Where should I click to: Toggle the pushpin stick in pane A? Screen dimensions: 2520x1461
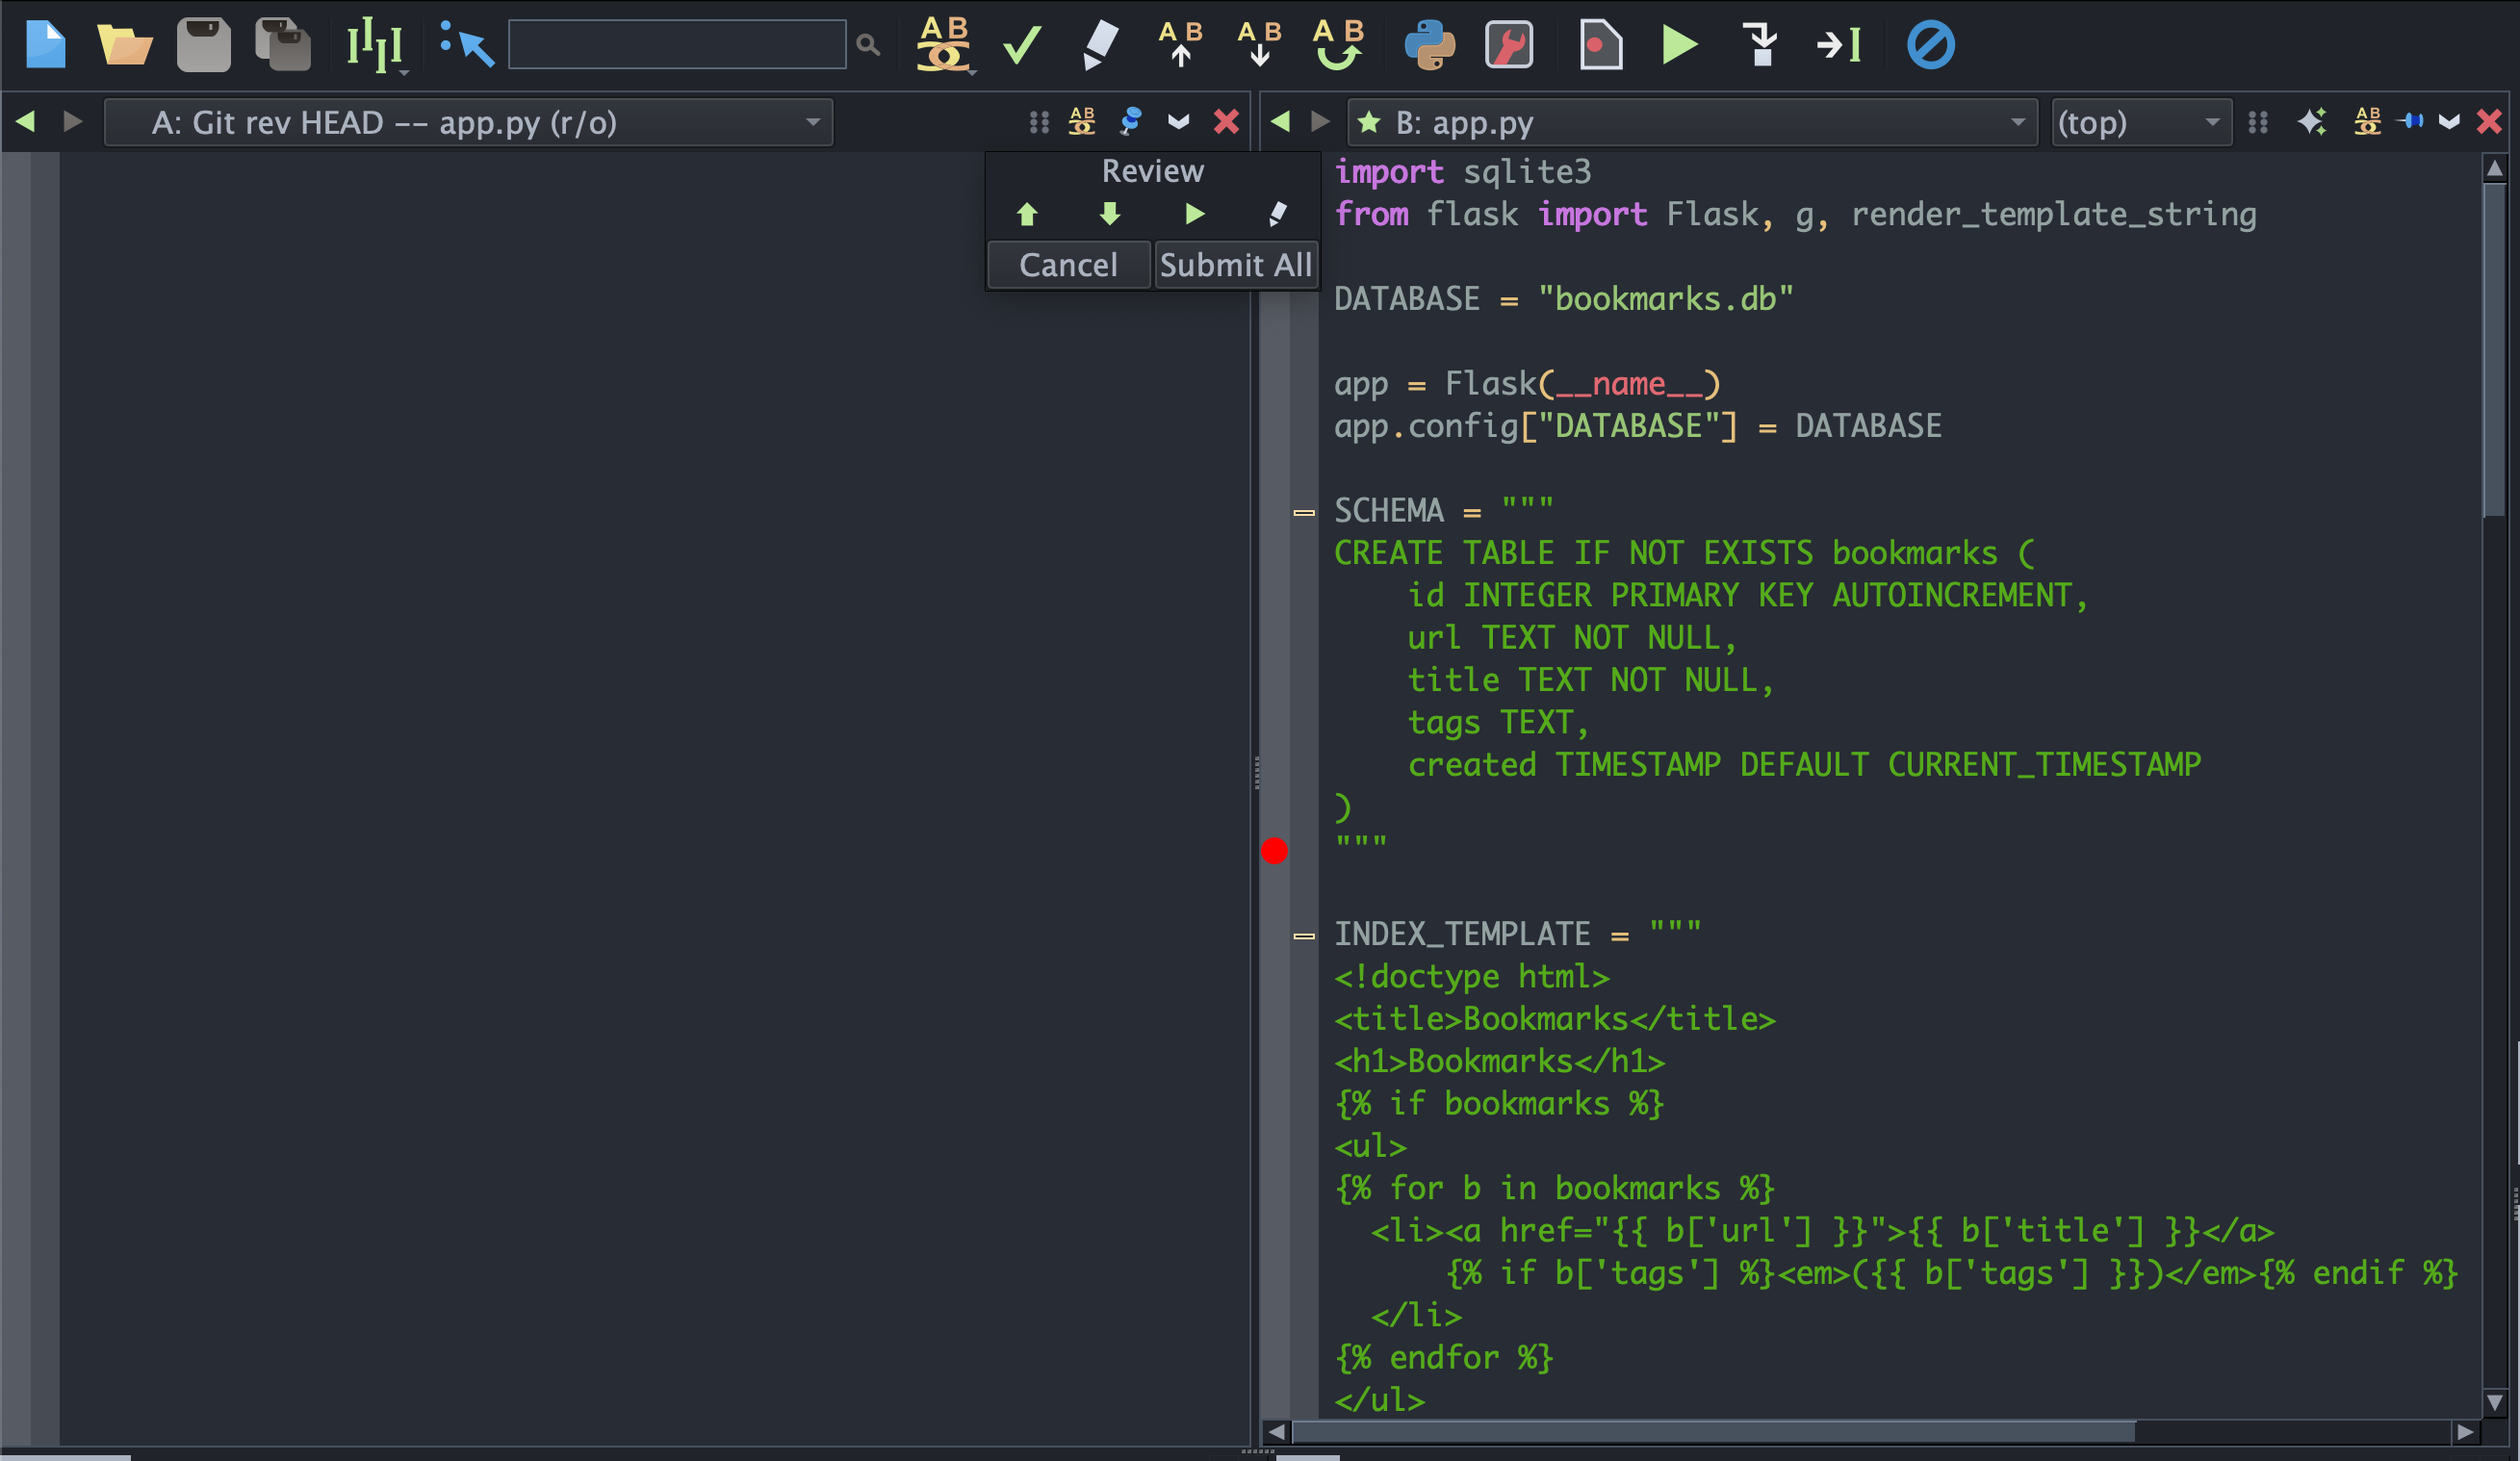coord(1131,122)
